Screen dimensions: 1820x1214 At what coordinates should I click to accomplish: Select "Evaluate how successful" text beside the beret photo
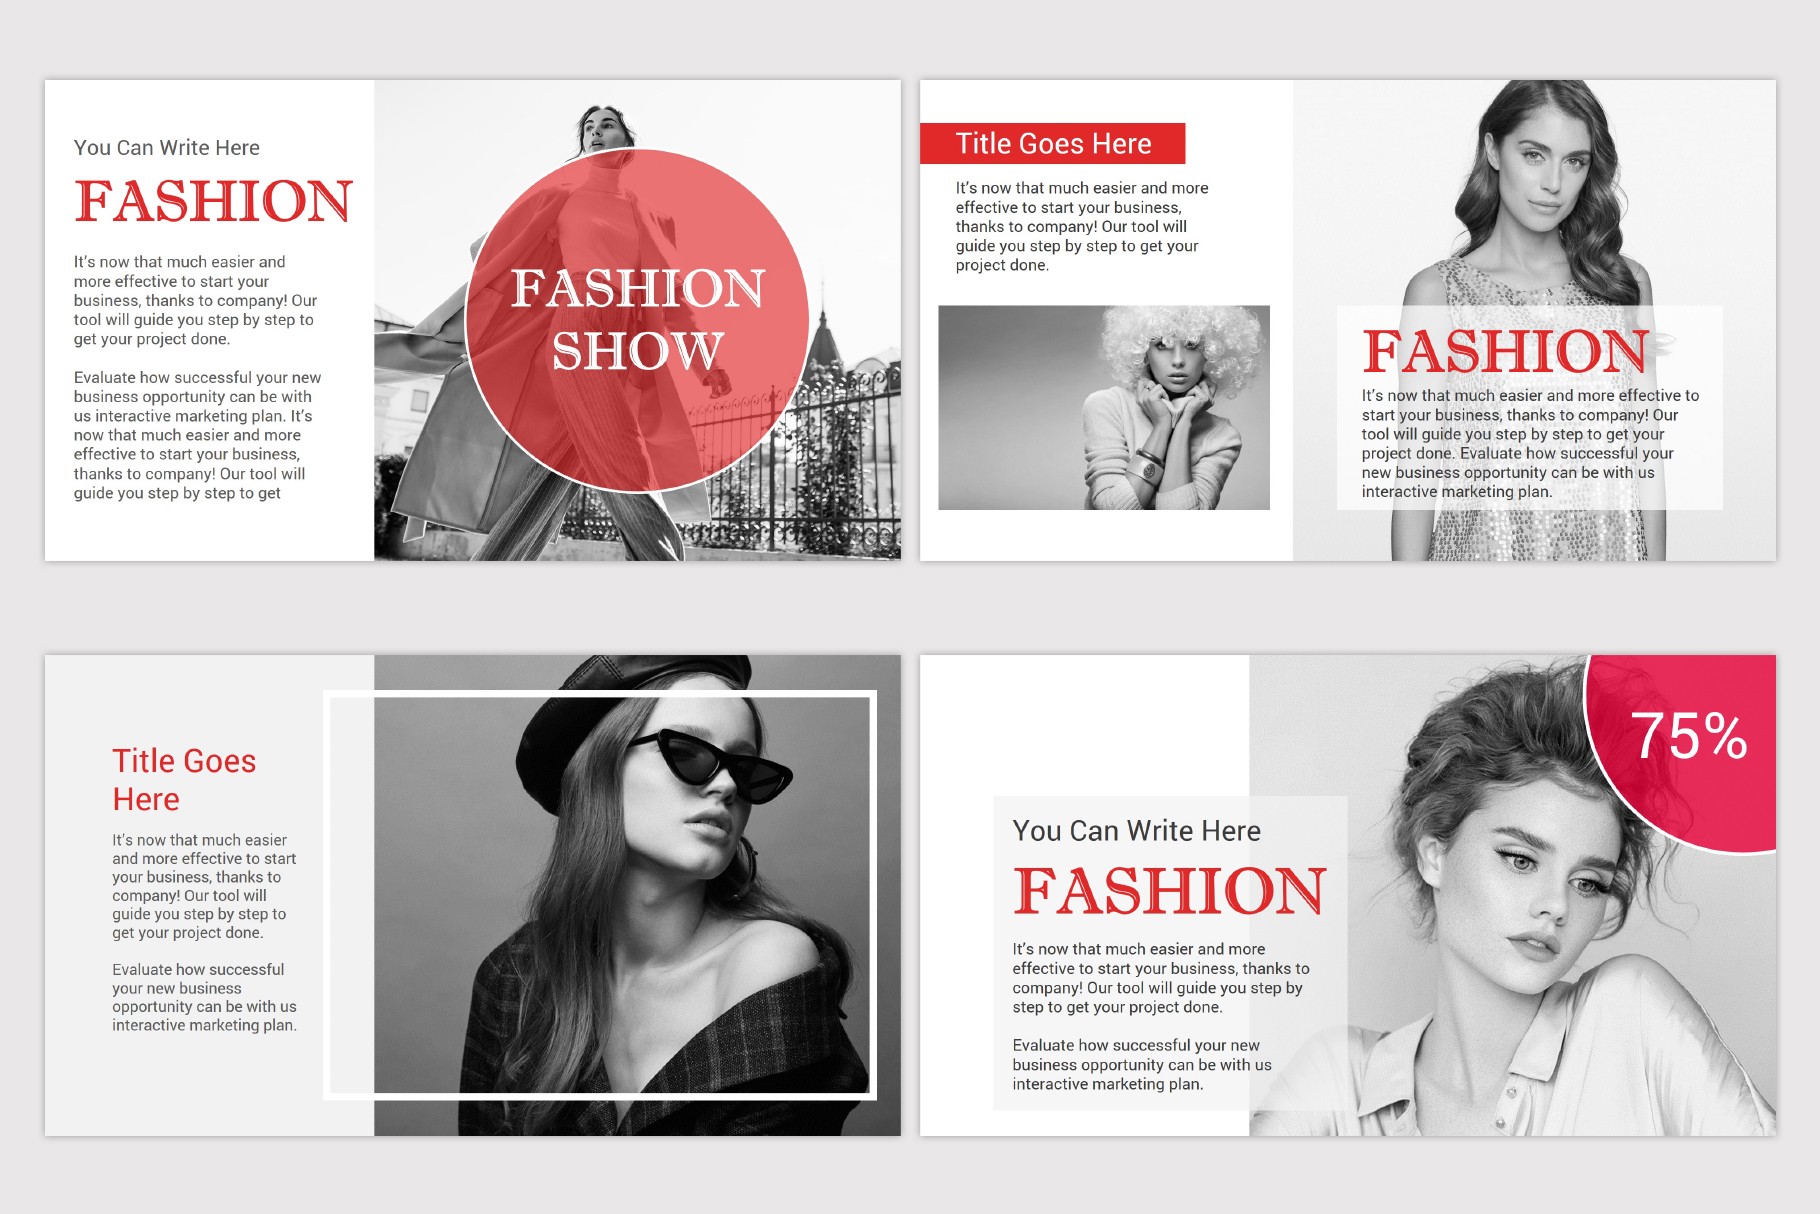tap(204, 997)
